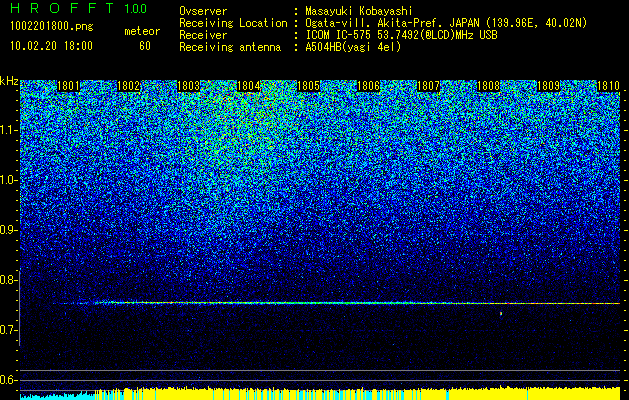The width and height of the screenshot is (629, 400).
Task: Click the 1801 time marker
Action: pos(69,86)
